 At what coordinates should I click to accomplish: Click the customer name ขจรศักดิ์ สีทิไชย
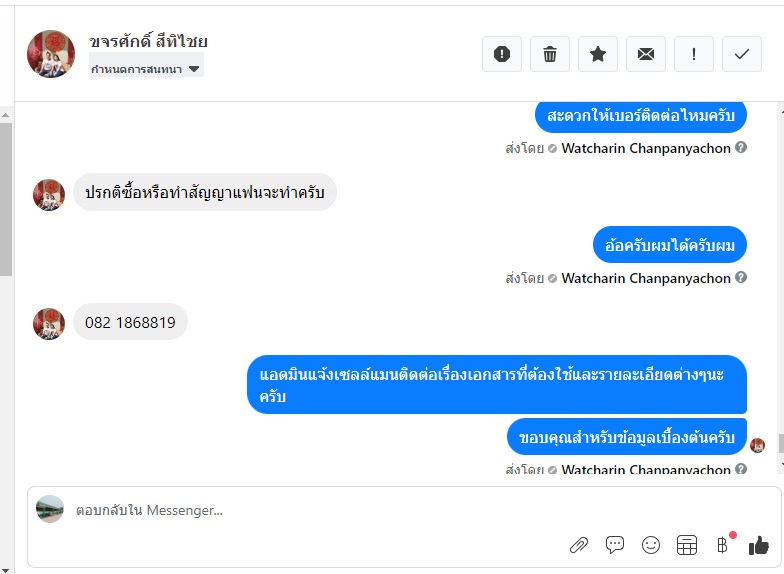pos(148,42)
